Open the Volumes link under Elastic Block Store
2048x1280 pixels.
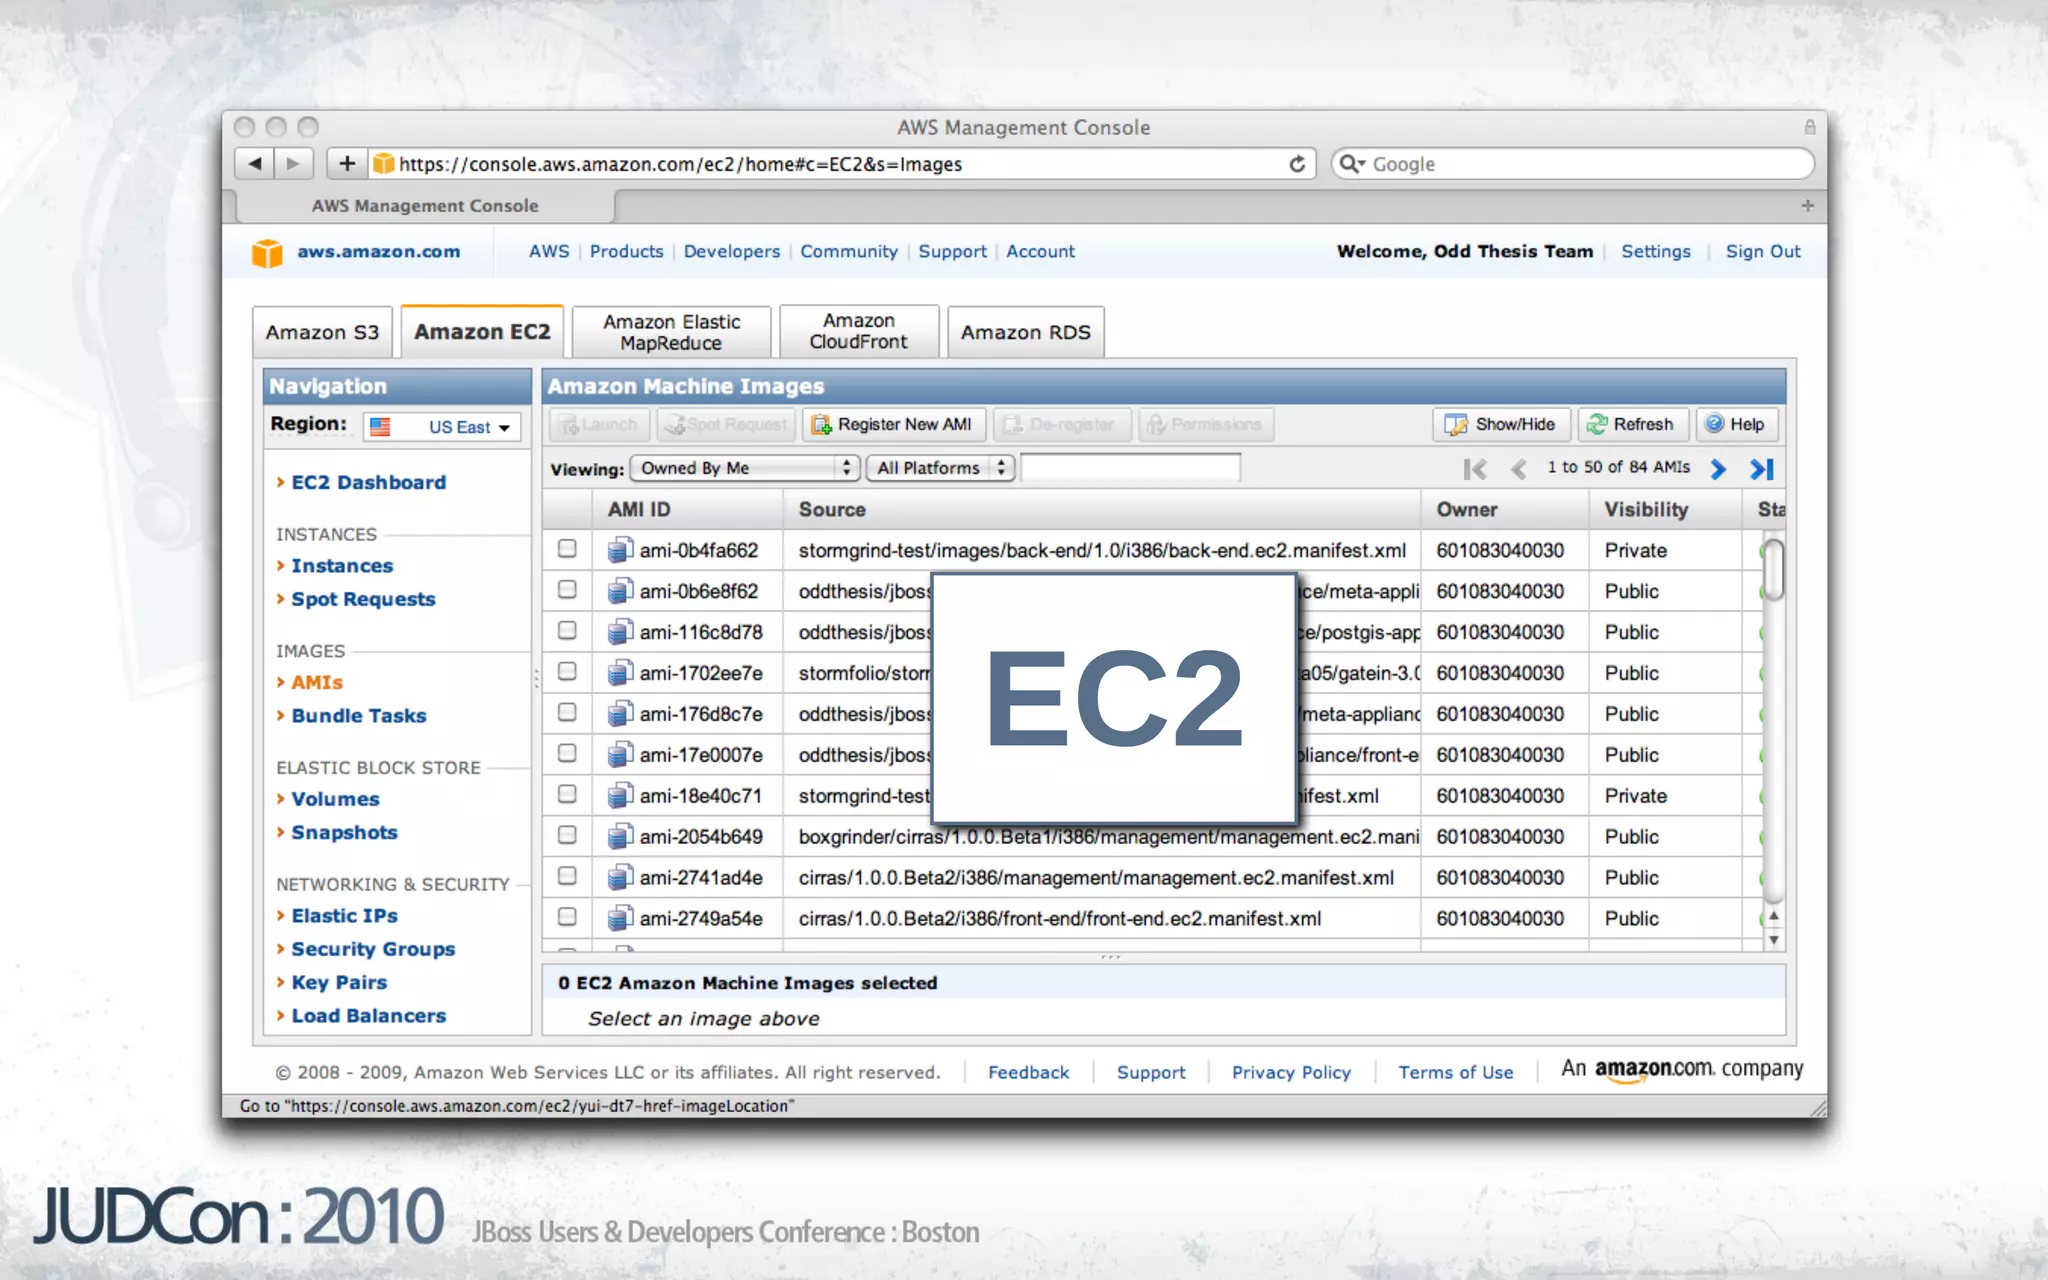335,799
